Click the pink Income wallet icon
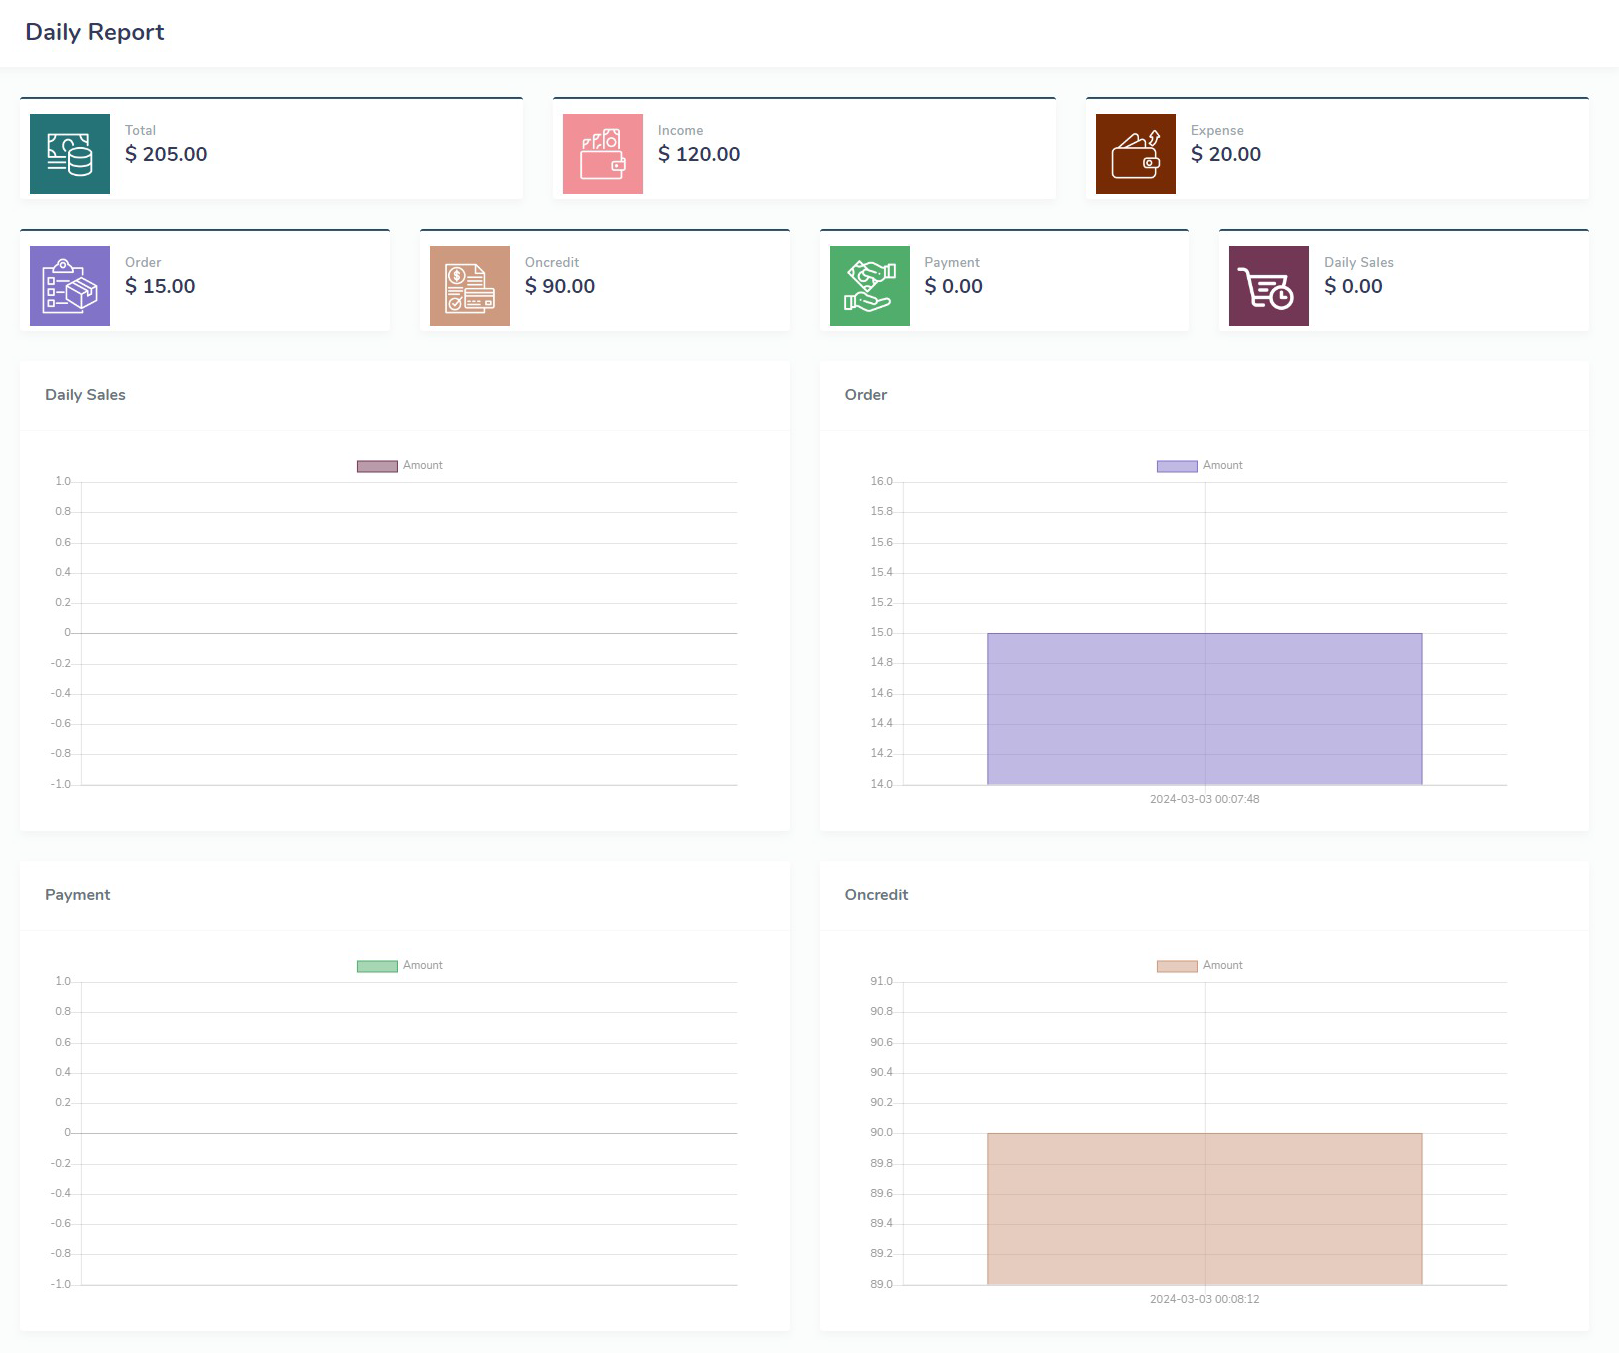 (x=602, y=154)
